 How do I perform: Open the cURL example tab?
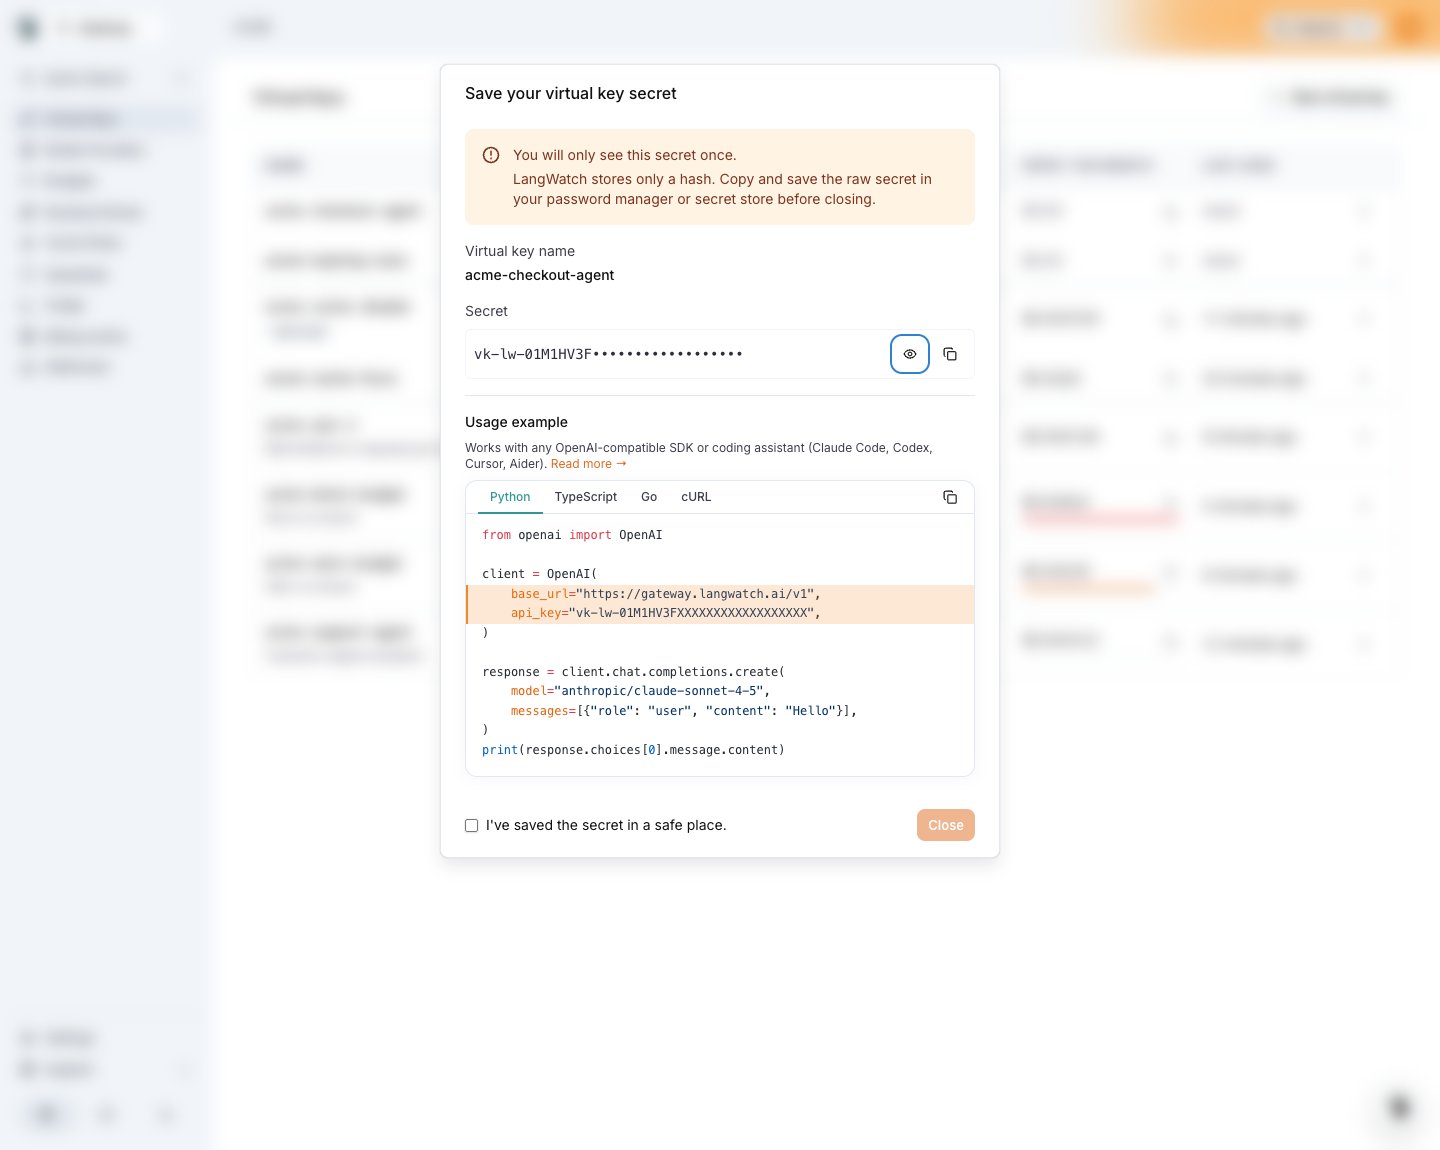tap(696, 497)
